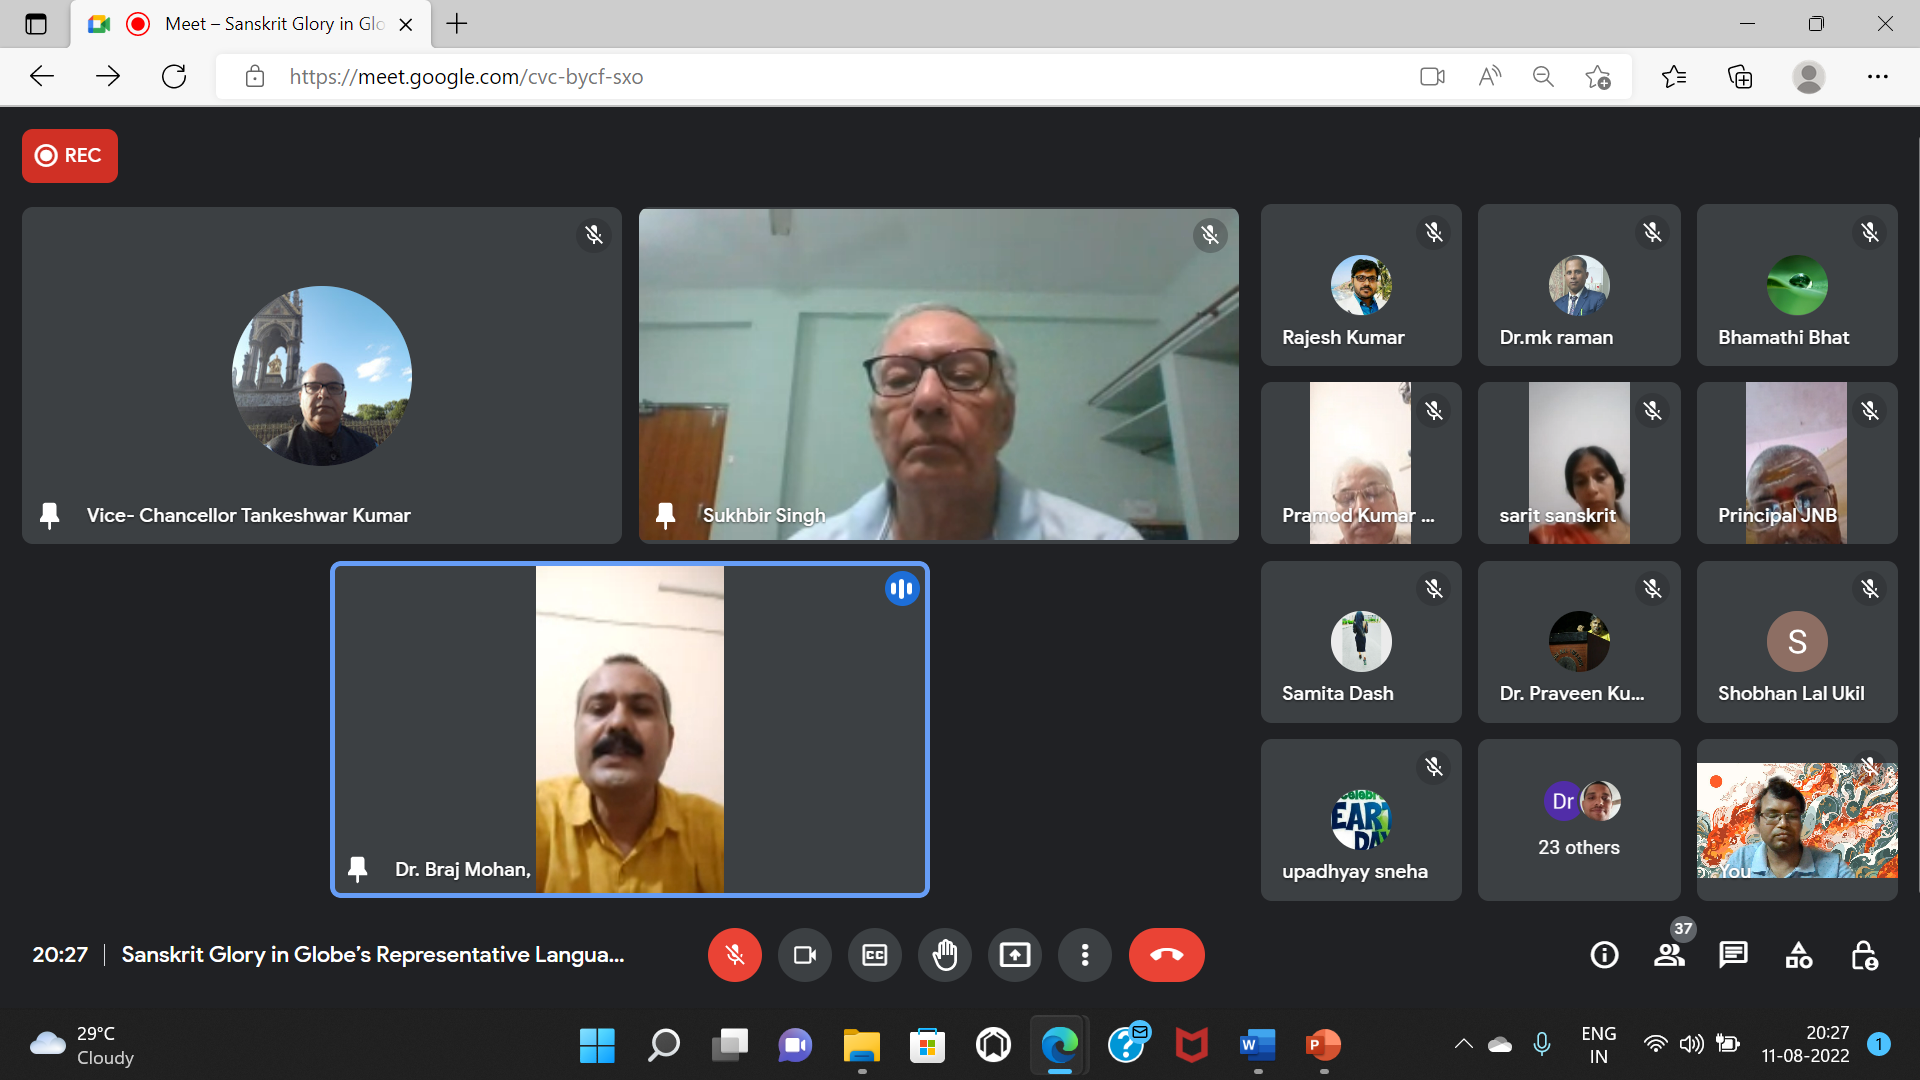This screenshot has height=1080, width=1920.
Task: Open a new browser tab
Action: point(457,24)
